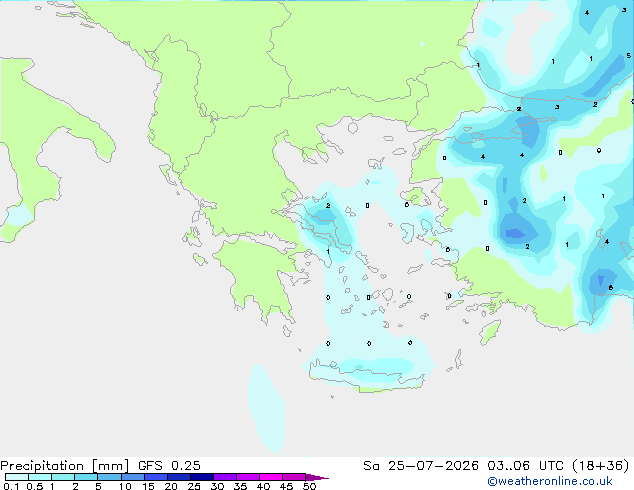Click the legend tick label '45'
The width and height of the screenshot is (634, 490).
tap(286, 486)
